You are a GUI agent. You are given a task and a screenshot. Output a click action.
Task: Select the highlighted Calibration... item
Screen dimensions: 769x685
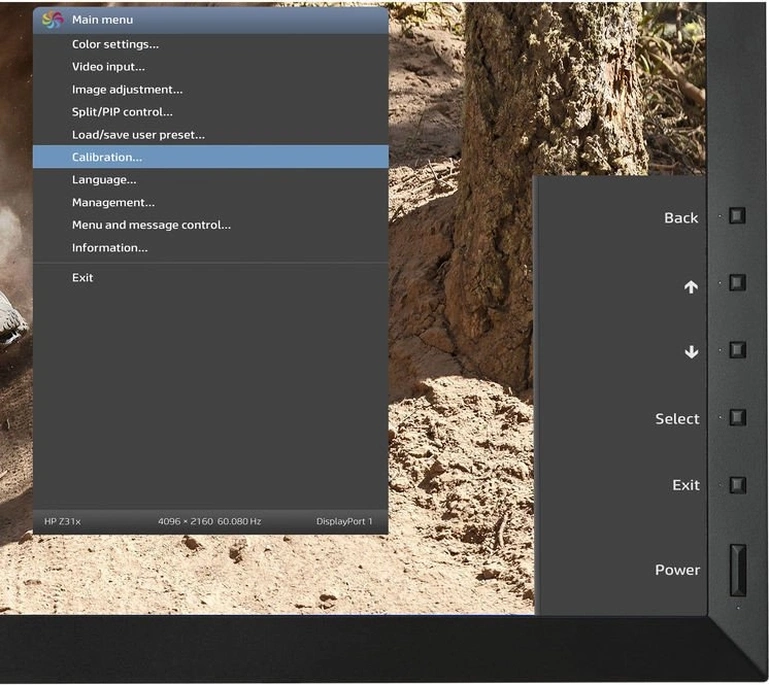107,157
